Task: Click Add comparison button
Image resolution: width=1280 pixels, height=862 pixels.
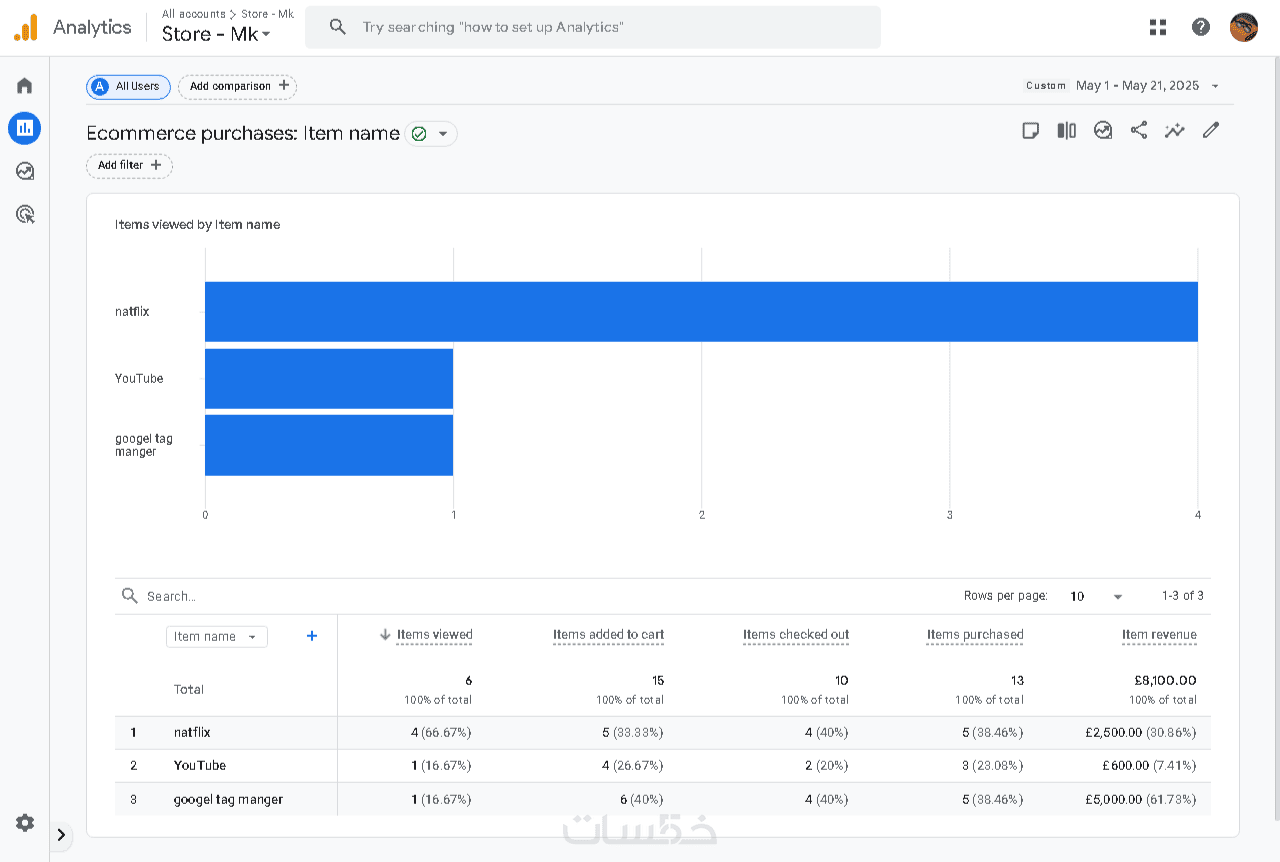Action: (x=238, y=87)
